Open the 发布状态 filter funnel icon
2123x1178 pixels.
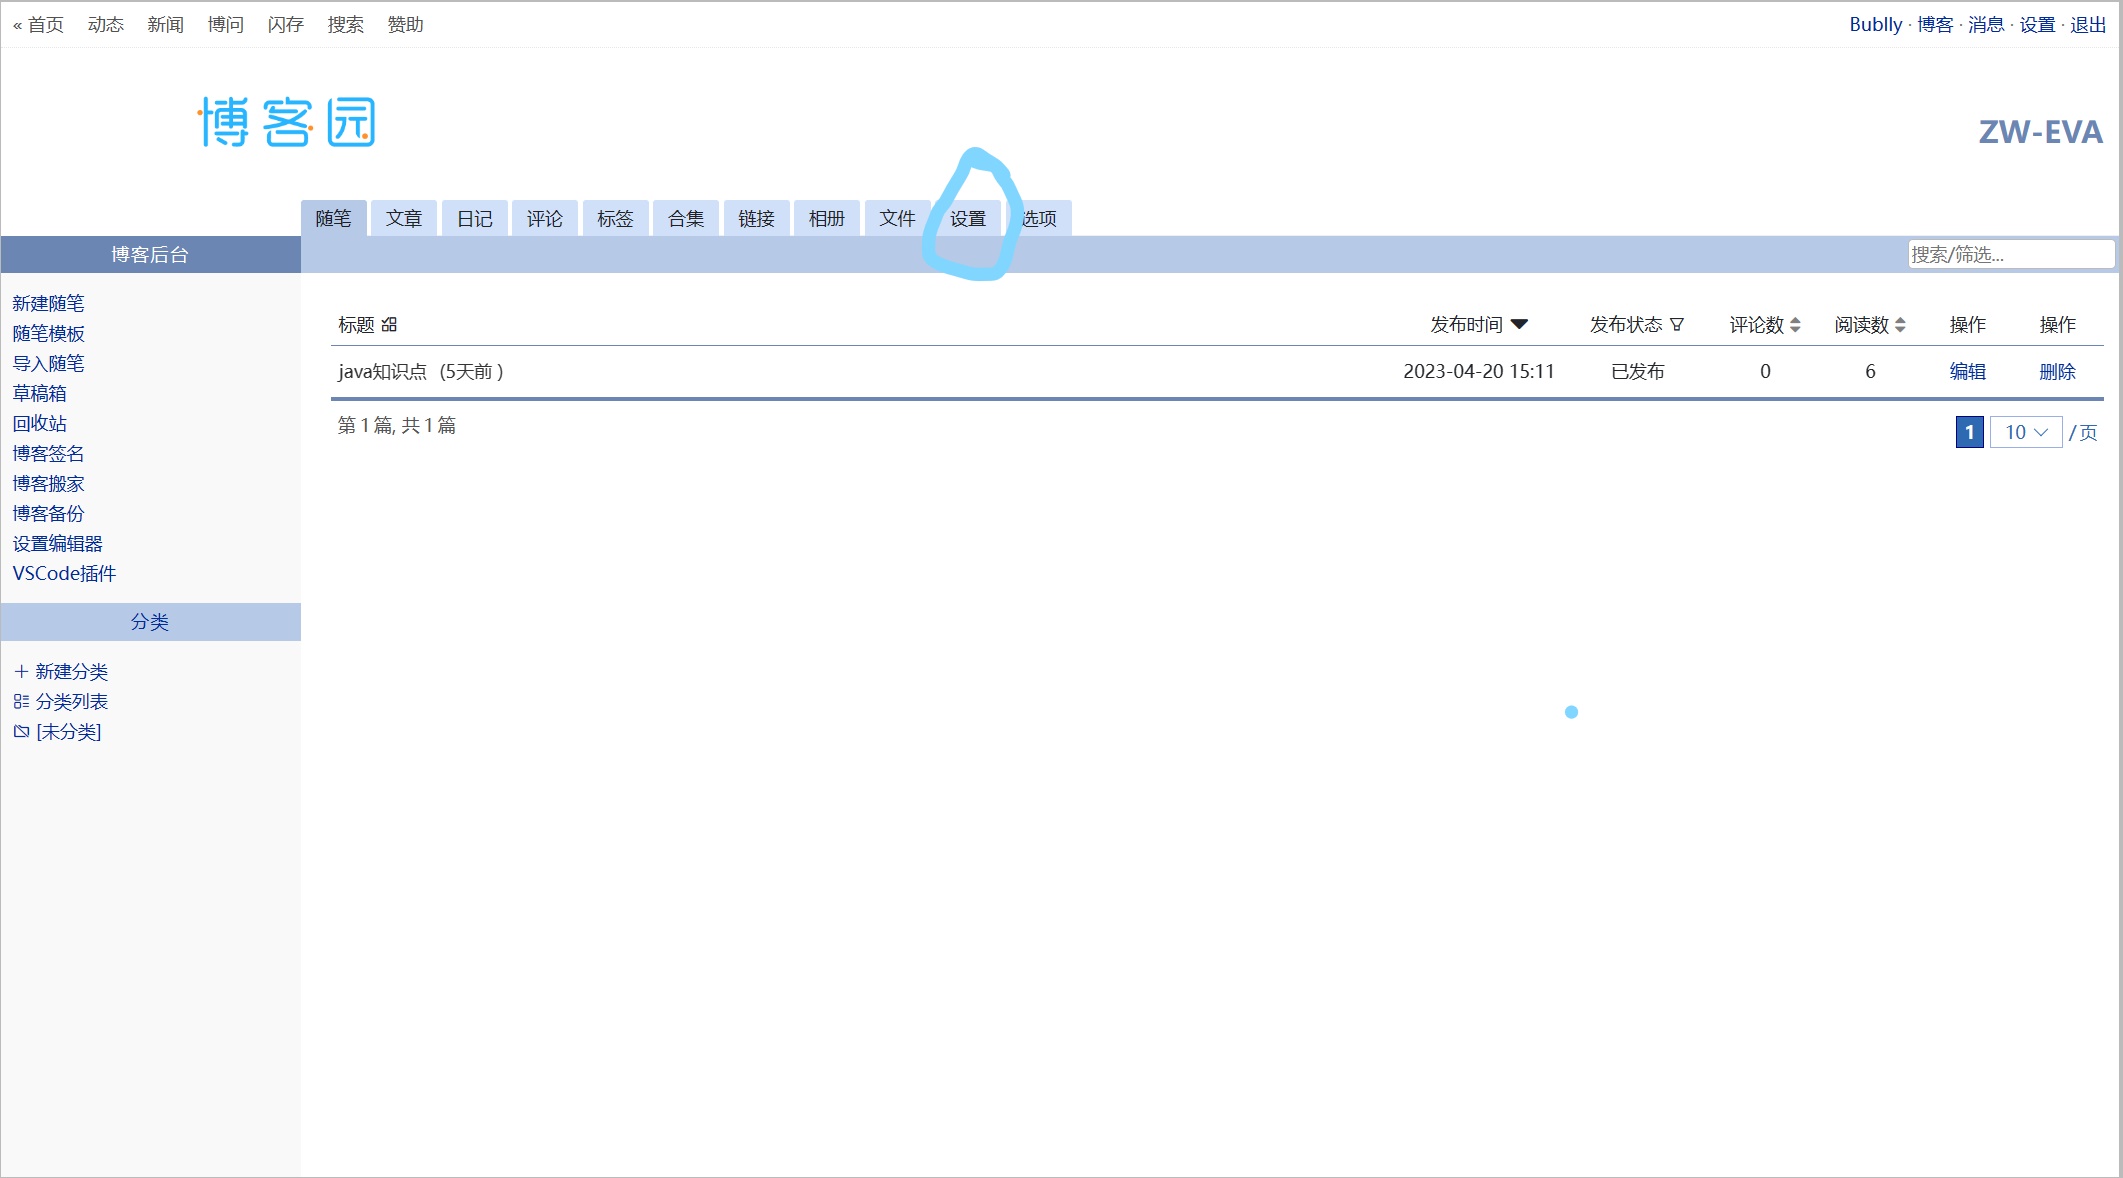click(1677, 324)
